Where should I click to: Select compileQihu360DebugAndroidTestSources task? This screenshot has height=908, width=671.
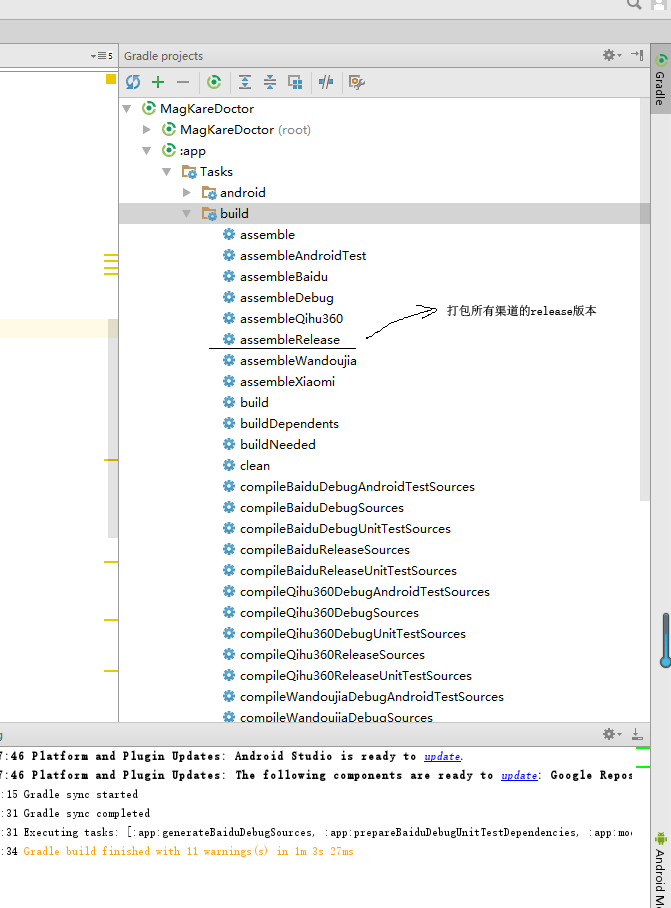365,592
